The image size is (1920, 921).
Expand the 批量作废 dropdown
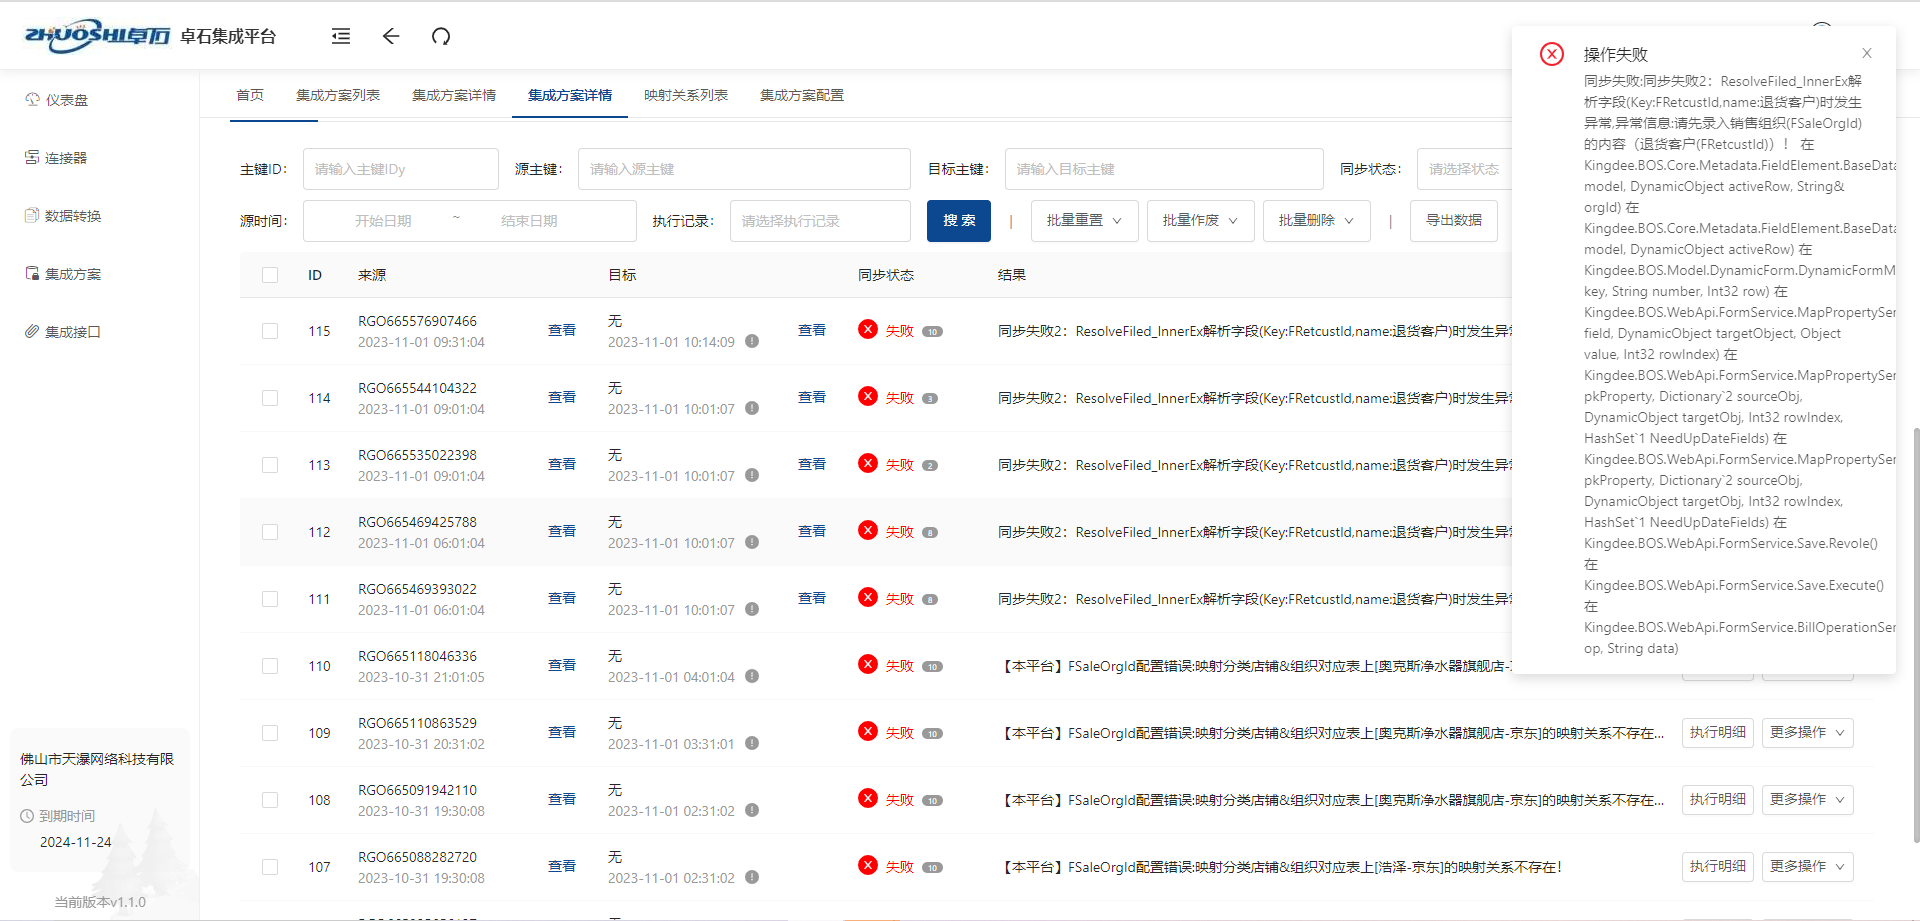click(x=1200, y=221)
